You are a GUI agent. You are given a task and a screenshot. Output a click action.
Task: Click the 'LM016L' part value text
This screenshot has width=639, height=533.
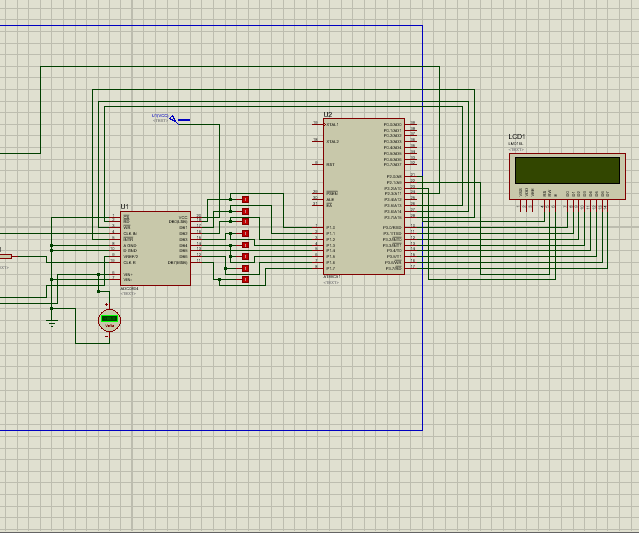click(x=516, y=143)
